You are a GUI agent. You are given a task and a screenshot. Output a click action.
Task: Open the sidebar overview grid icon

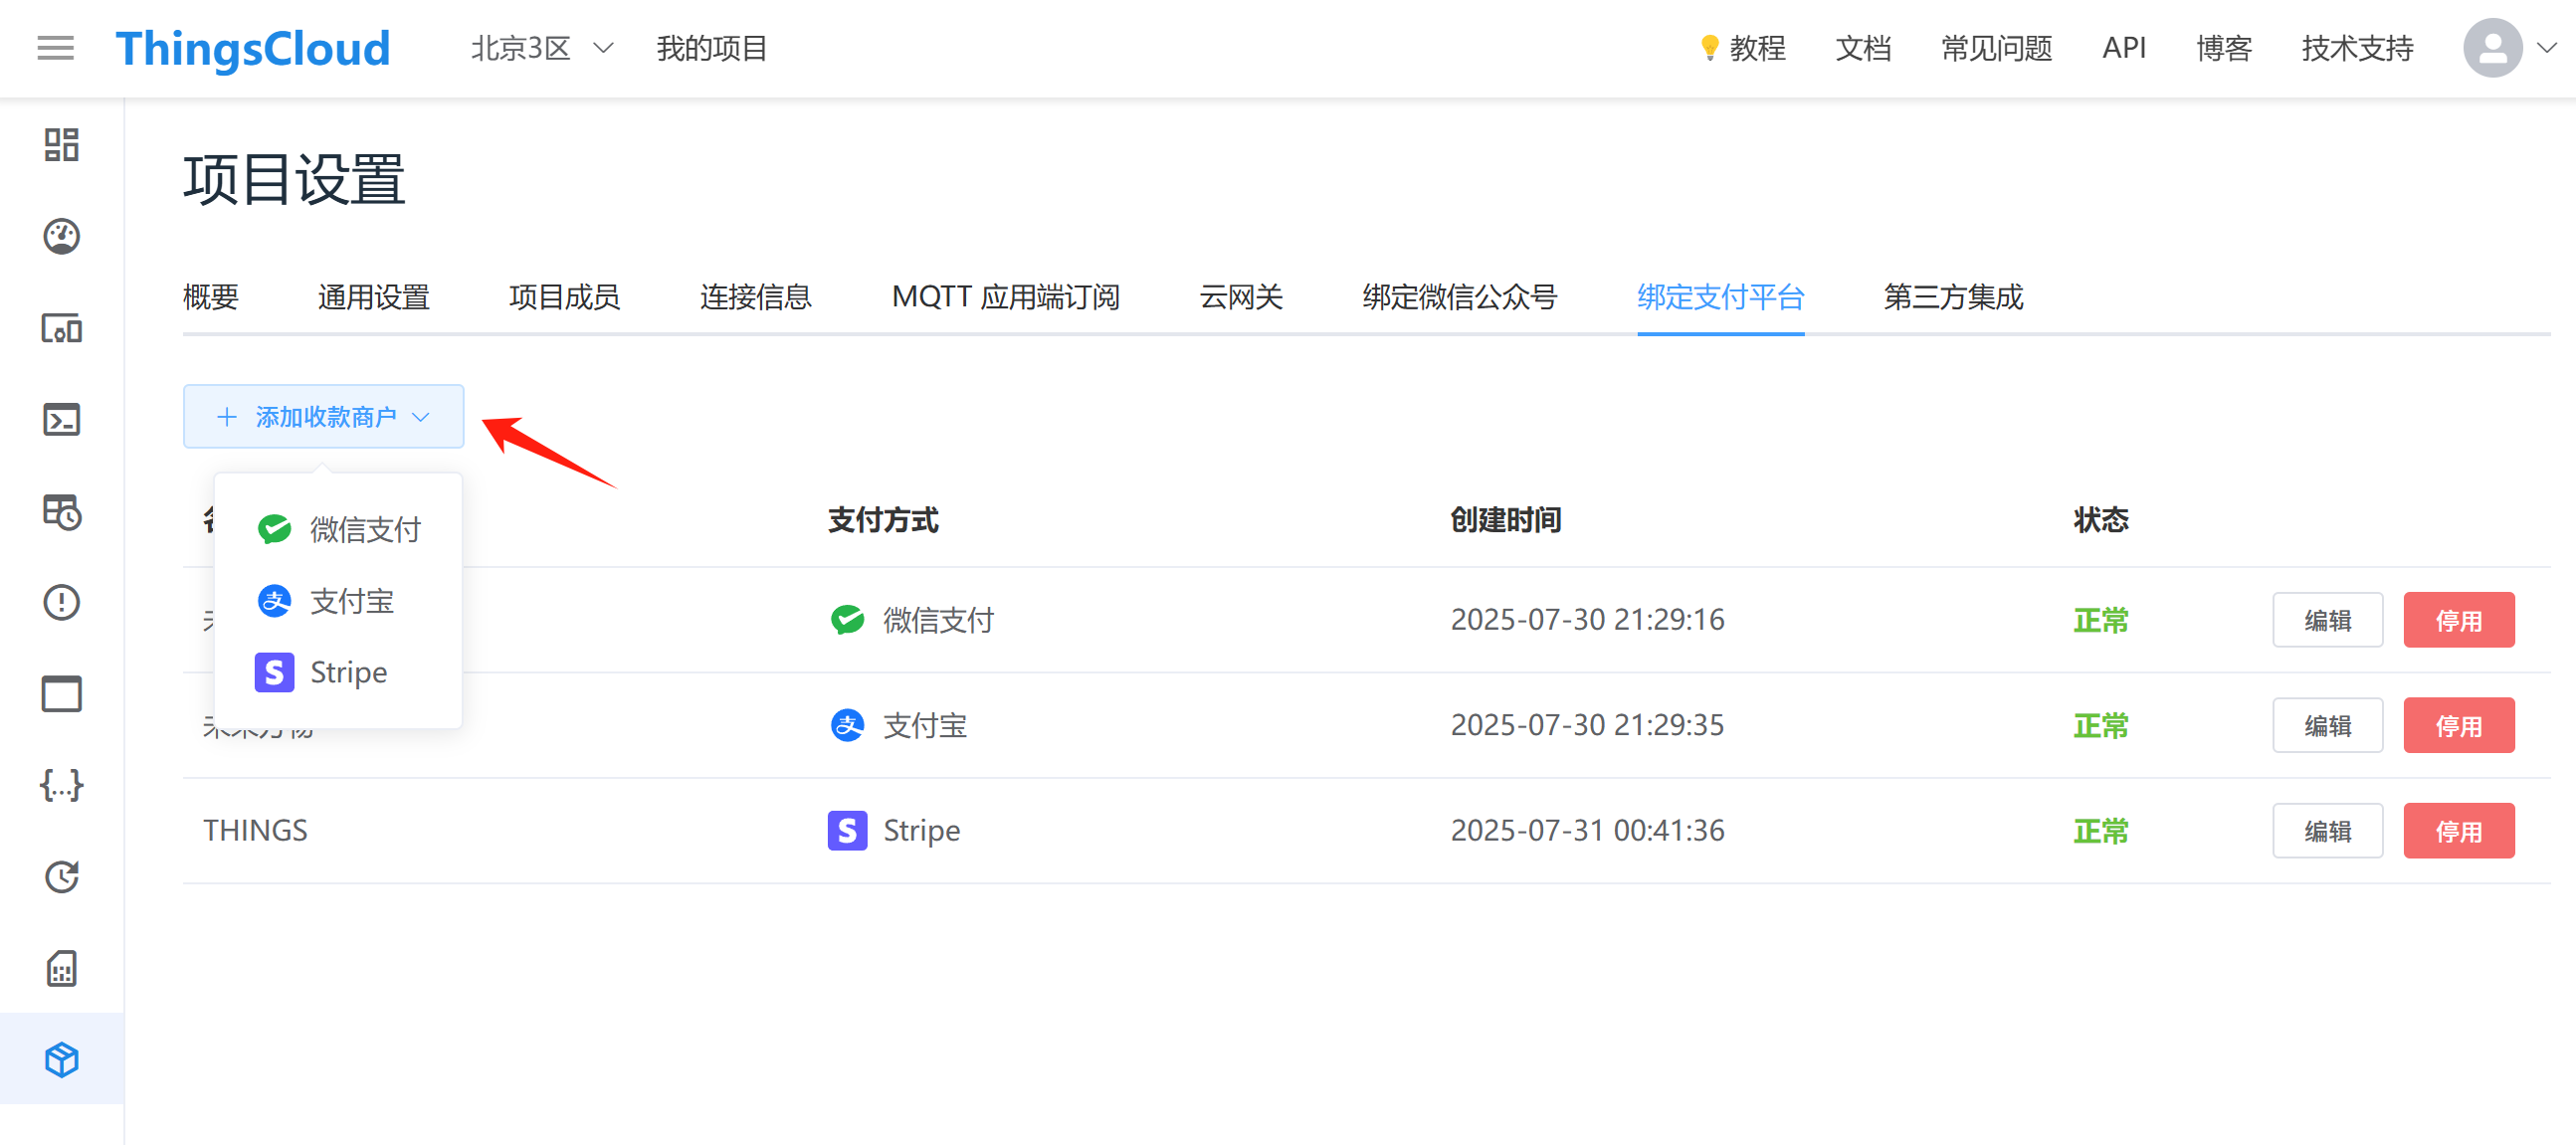point(61,145)
